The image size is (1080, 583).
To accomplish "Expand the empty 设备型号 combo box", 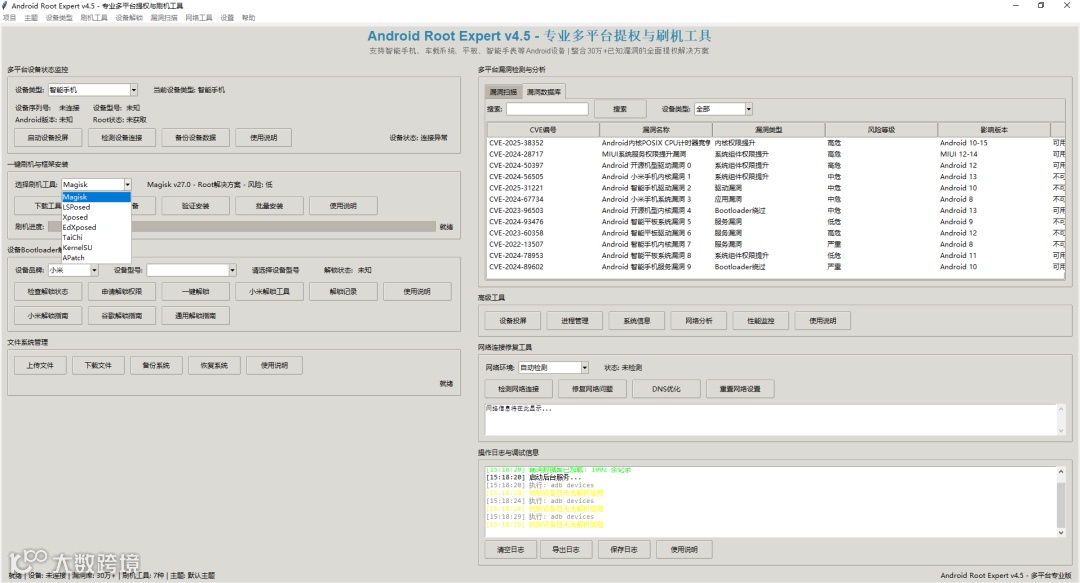I will point(232,270).
